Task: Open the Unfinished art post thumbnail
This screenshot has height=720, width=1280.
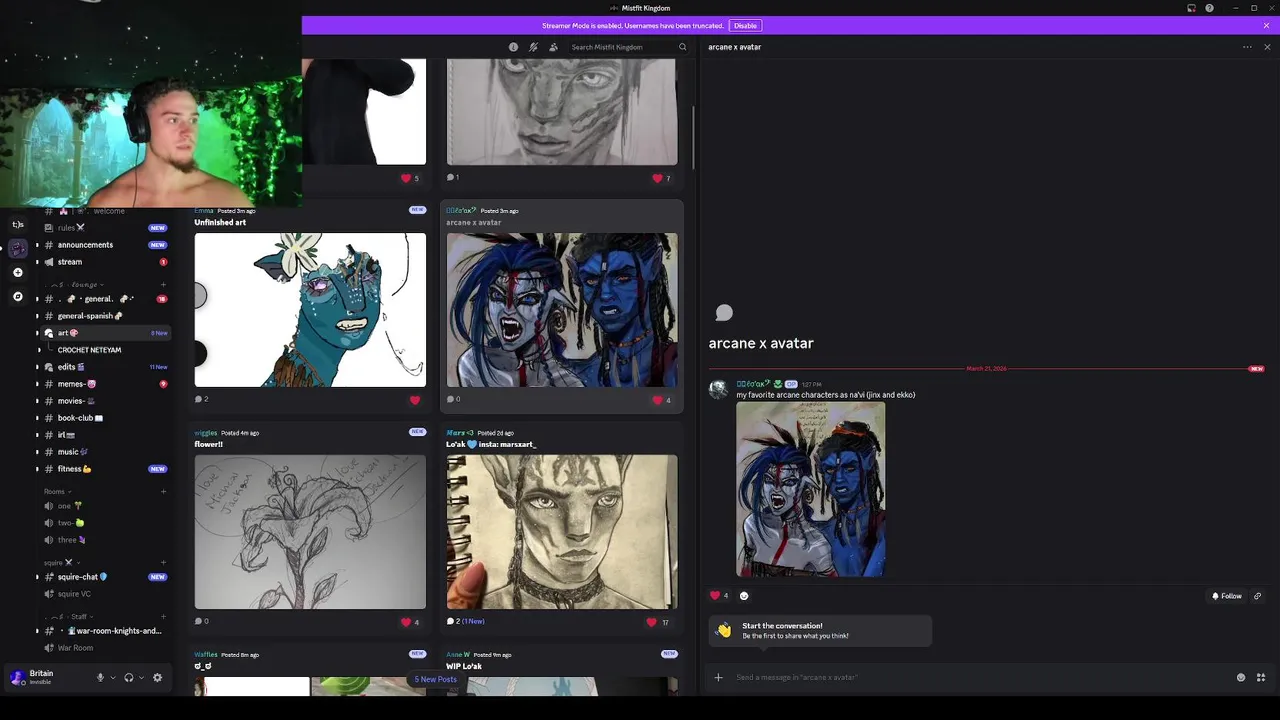Action: click(x=310, y=310)
